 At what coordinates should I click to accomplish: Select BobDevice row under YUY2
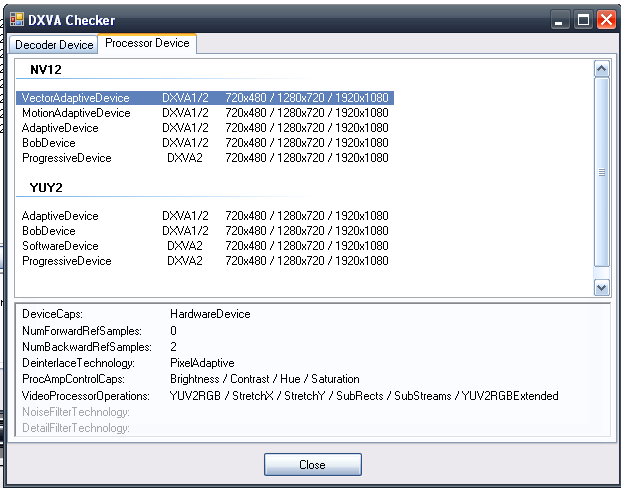[x=205, y=231]
